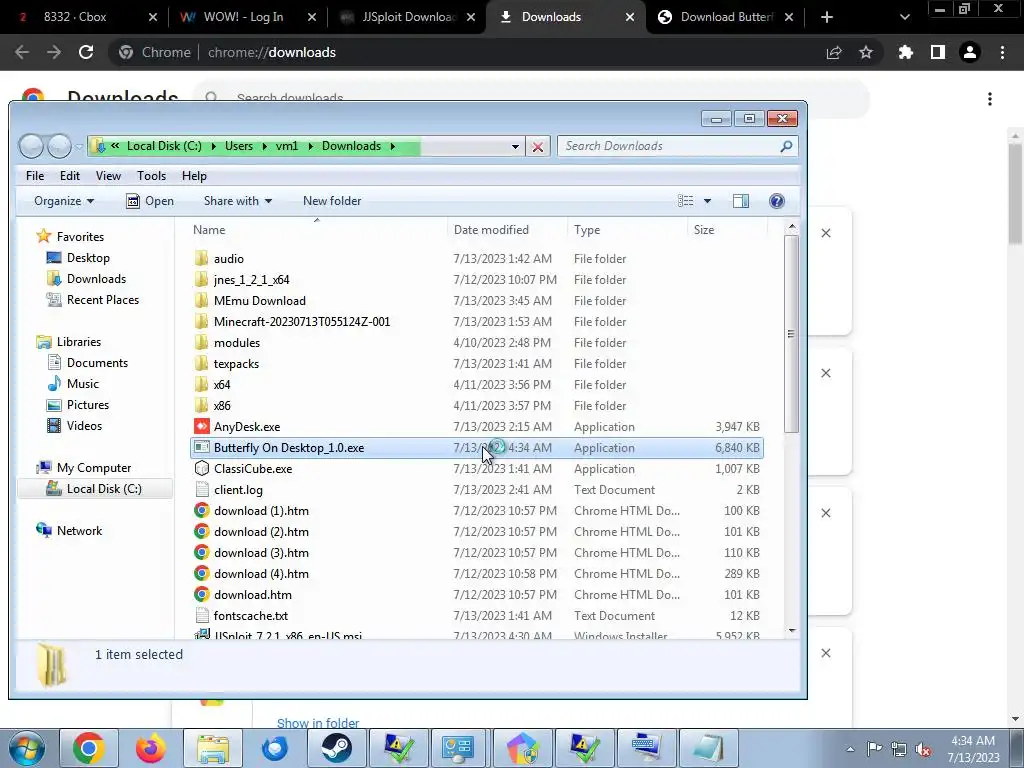Open Steam from the taskbar

[x=337, y=748]
